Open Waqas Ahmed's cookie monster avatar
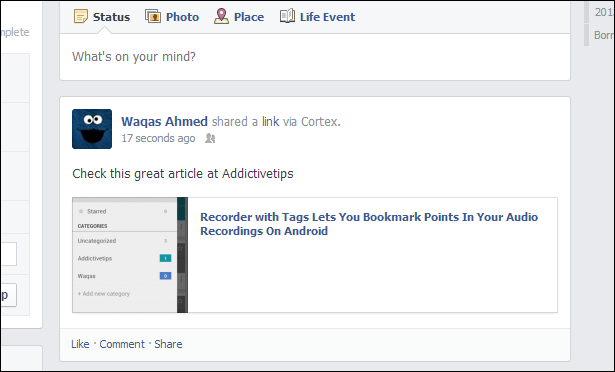615x372 pixels. pos(92,129)
